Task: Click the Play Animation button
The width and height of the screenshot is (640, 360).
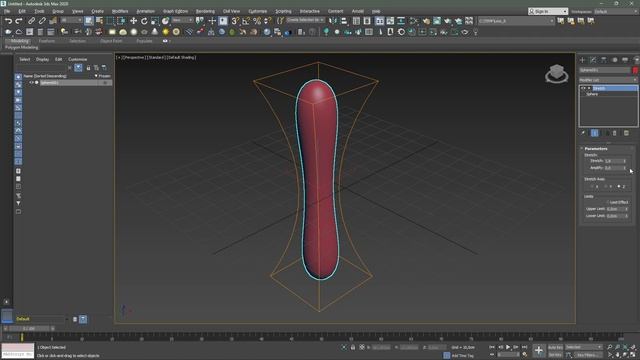Action: click(x=508, y=347)
